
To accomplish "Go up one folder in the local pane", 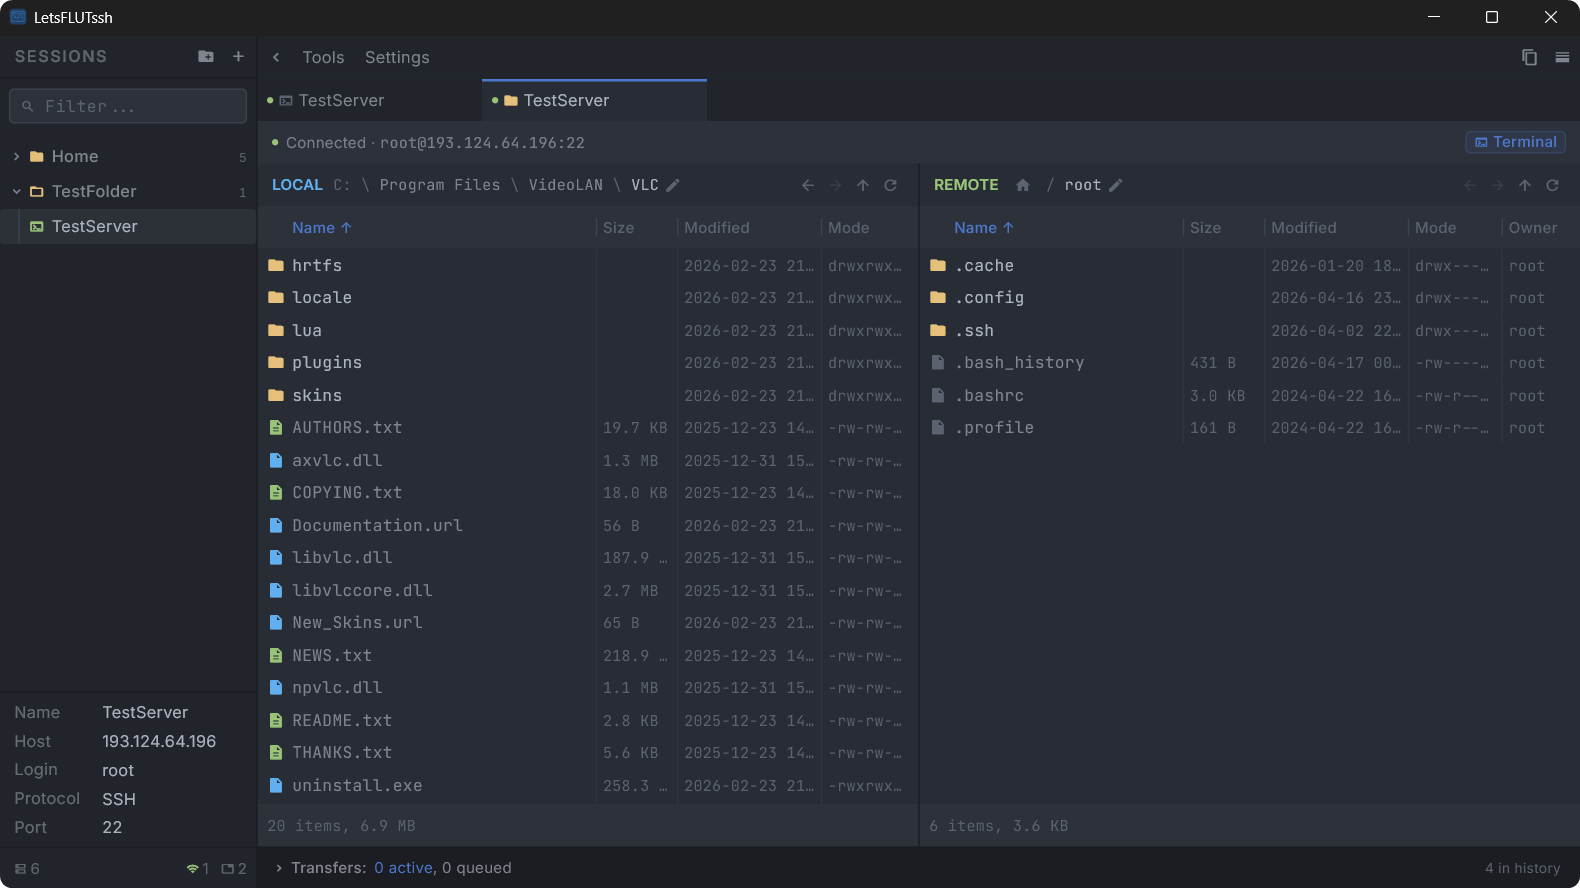I will click(863, 185).
